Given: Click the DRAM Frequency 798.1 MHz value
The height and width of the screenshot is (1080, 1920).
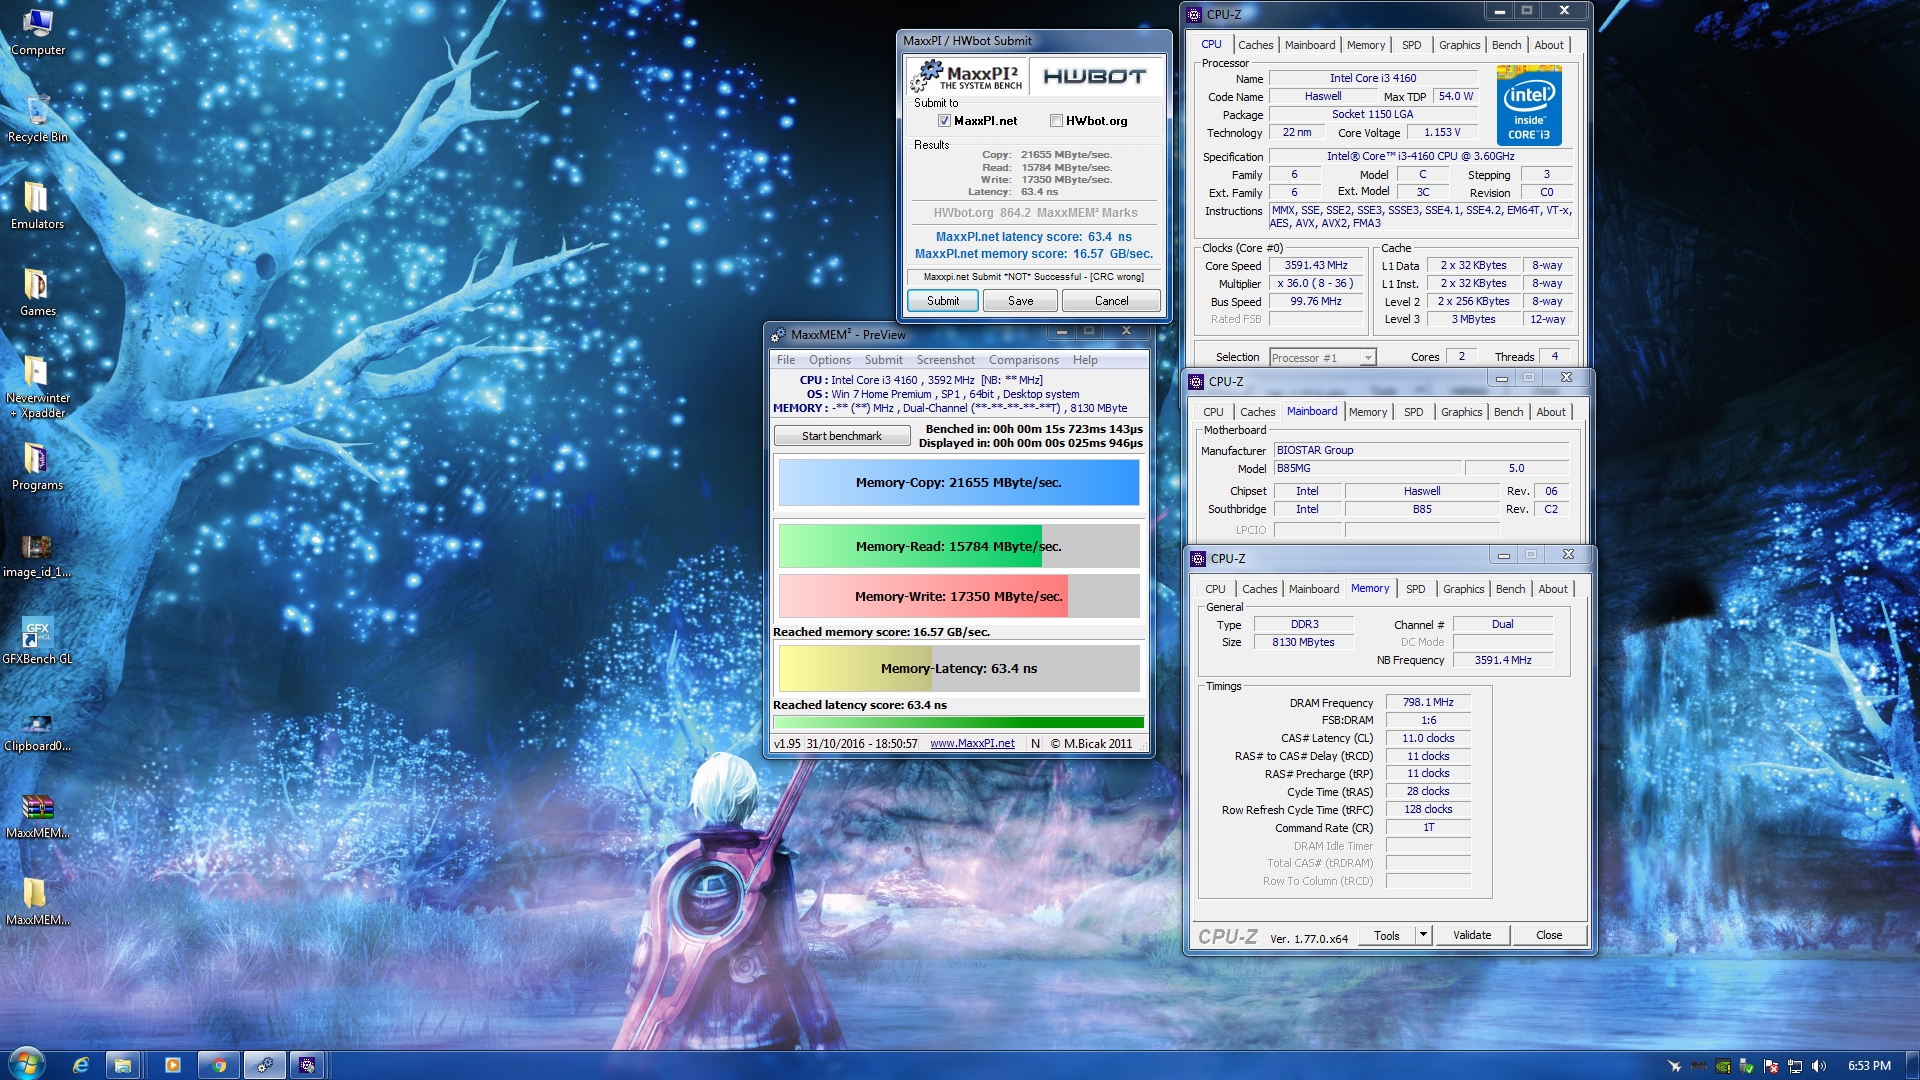Looking at the screenshot, I should pyautogui.click(x=1427, y=703).
